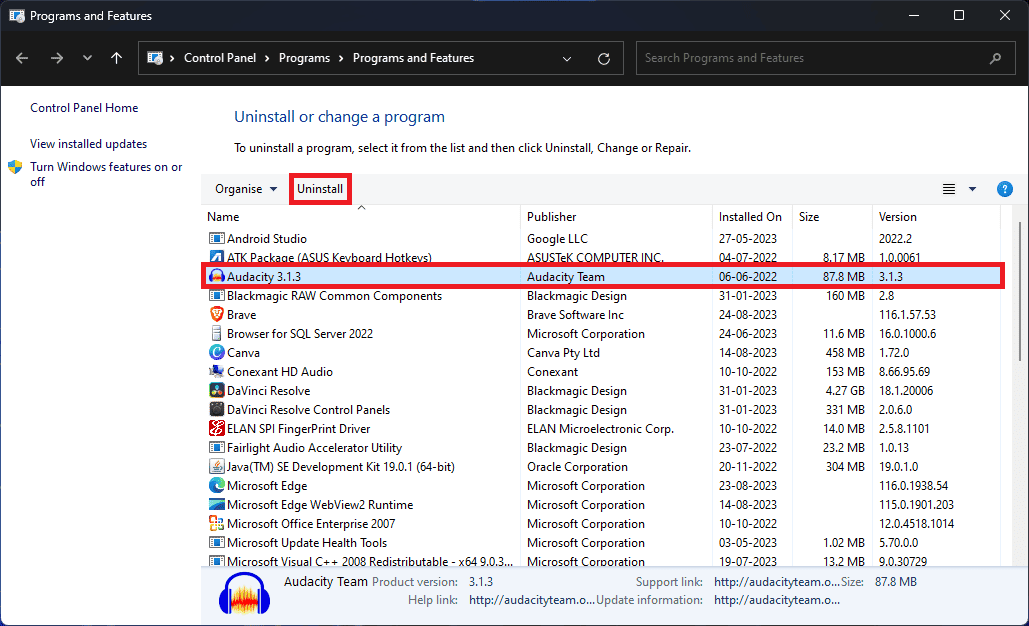This screenshot has width=1029, height=626.
Task: Select Microsoft Office Enterprise 2007 icon
Action: click(x=217, y=524)
